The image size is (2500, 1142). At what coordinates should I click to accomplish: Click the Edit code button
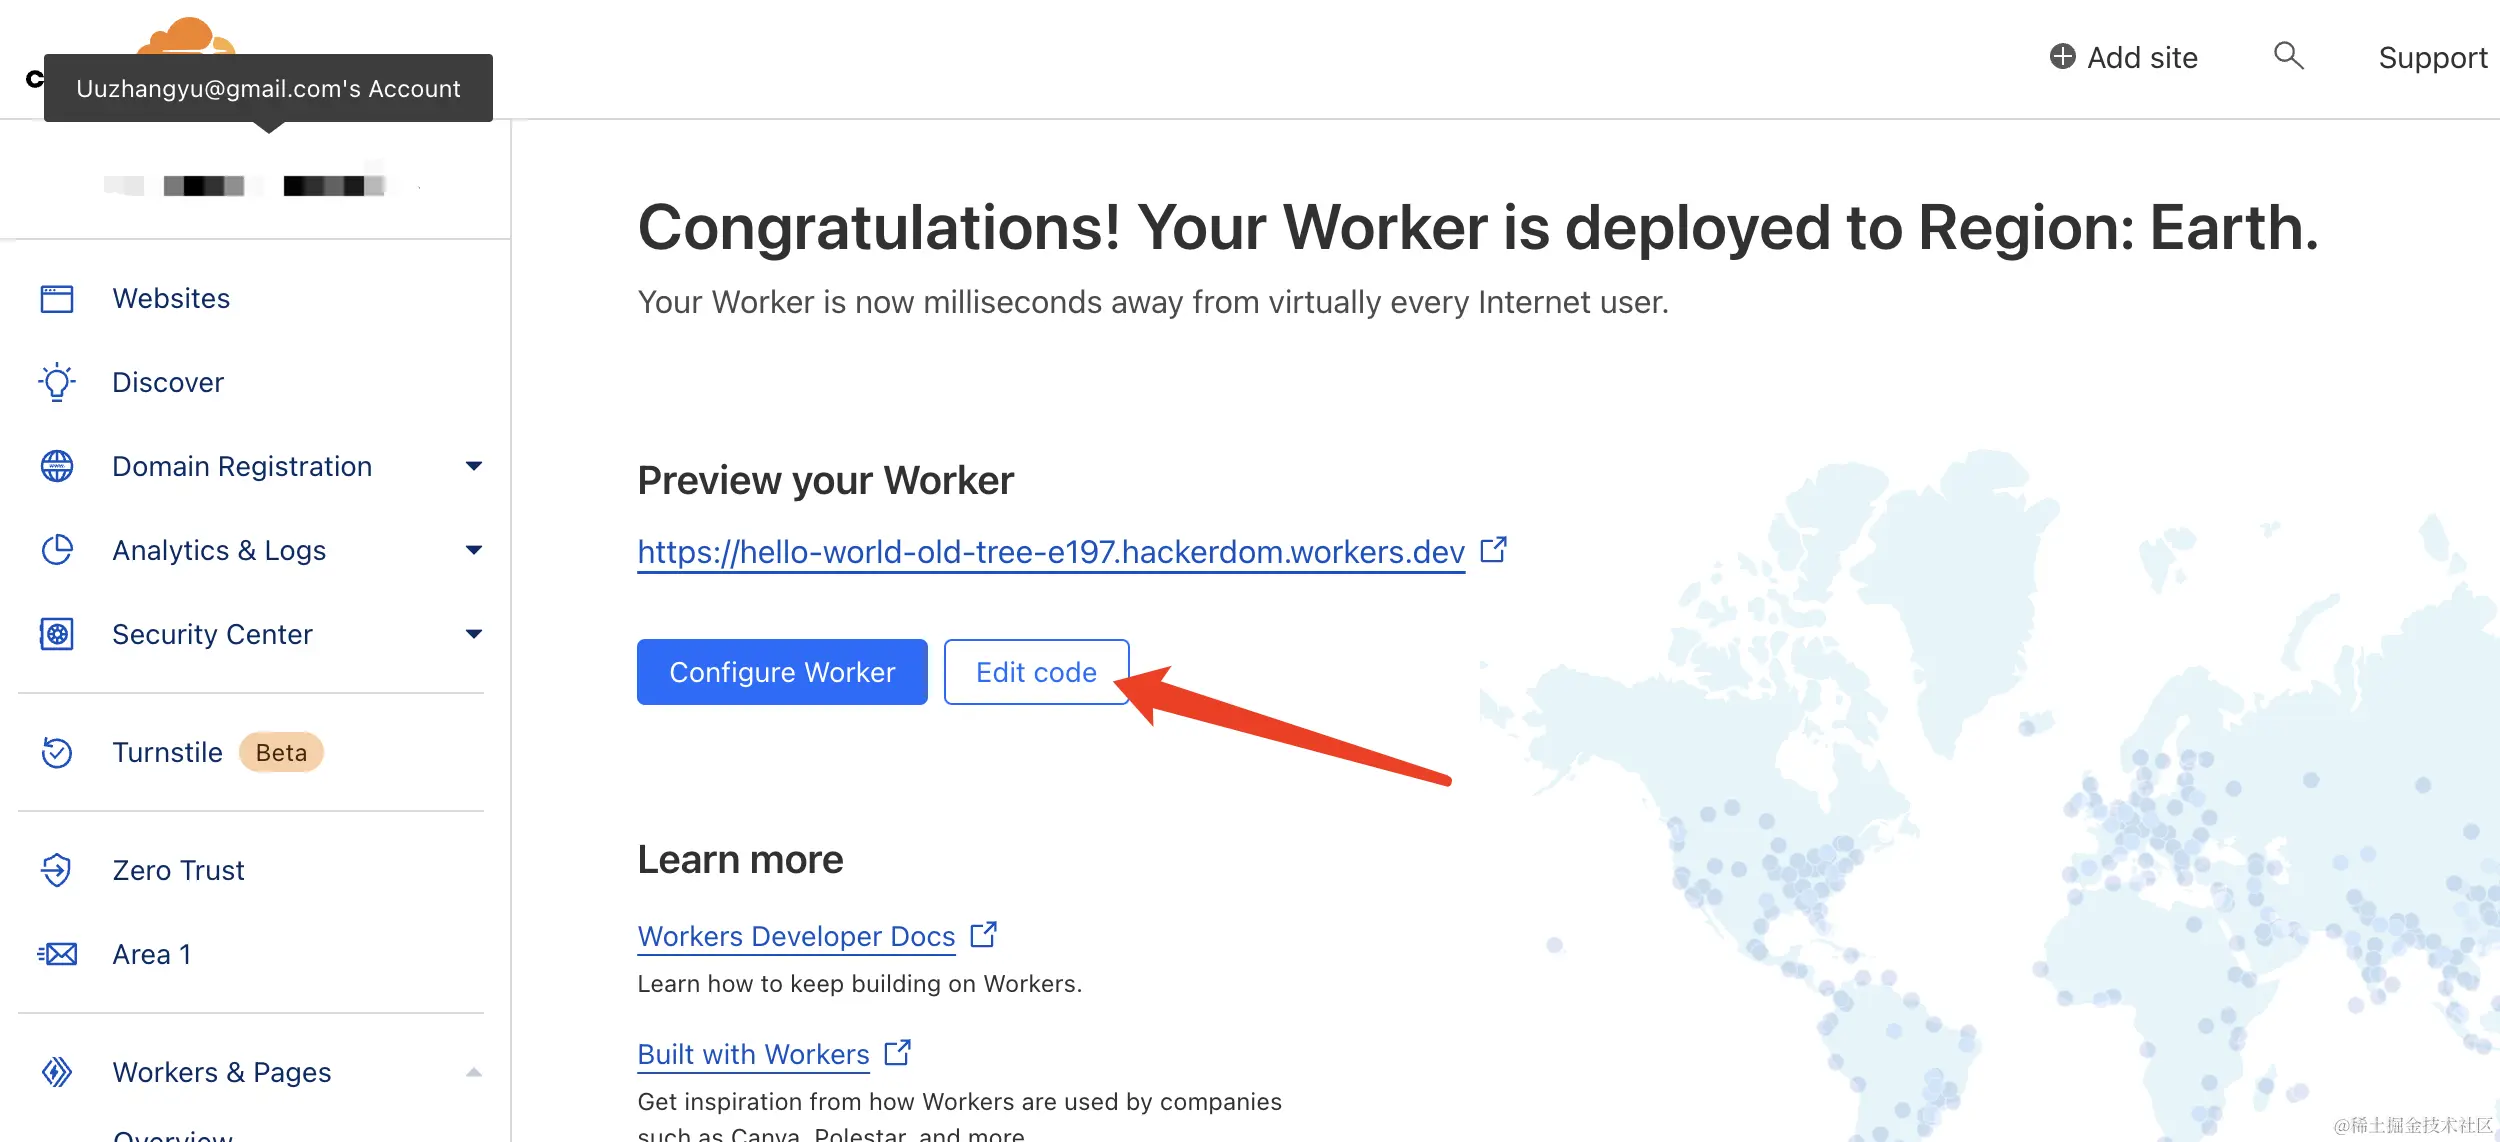click(x=1036, y=672)
